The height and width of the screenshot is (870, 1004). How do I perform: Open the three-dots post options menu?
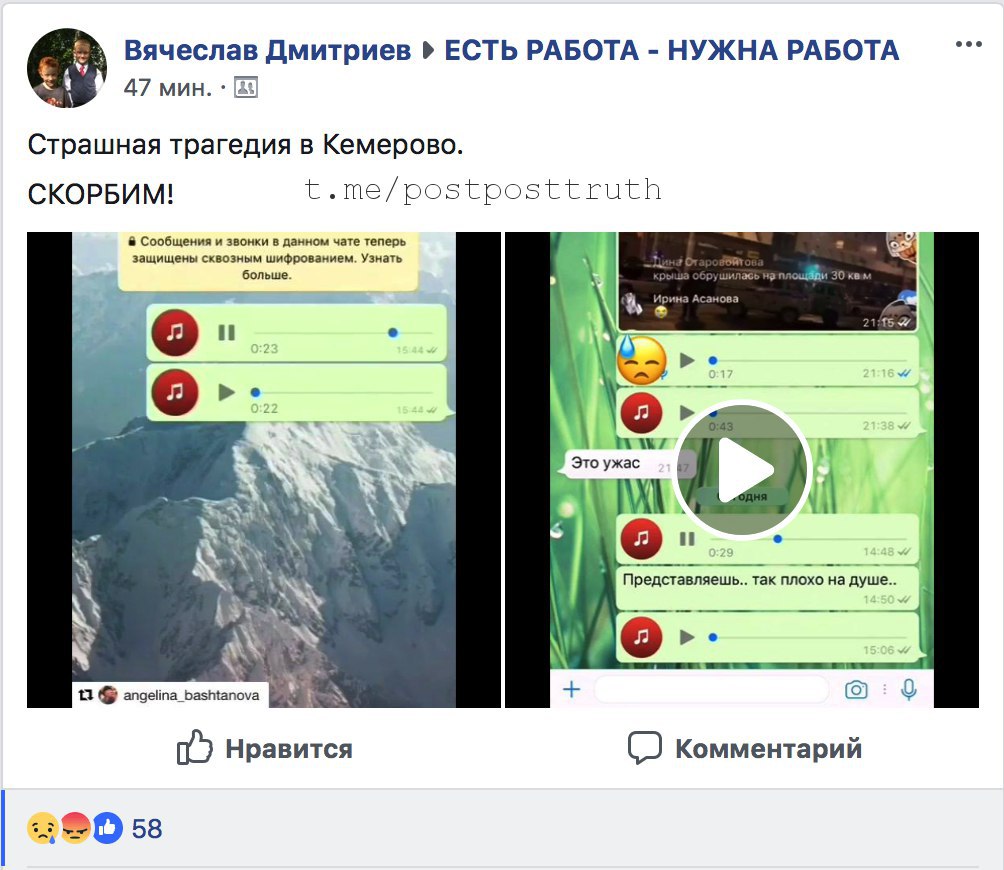tap(968, 44)
